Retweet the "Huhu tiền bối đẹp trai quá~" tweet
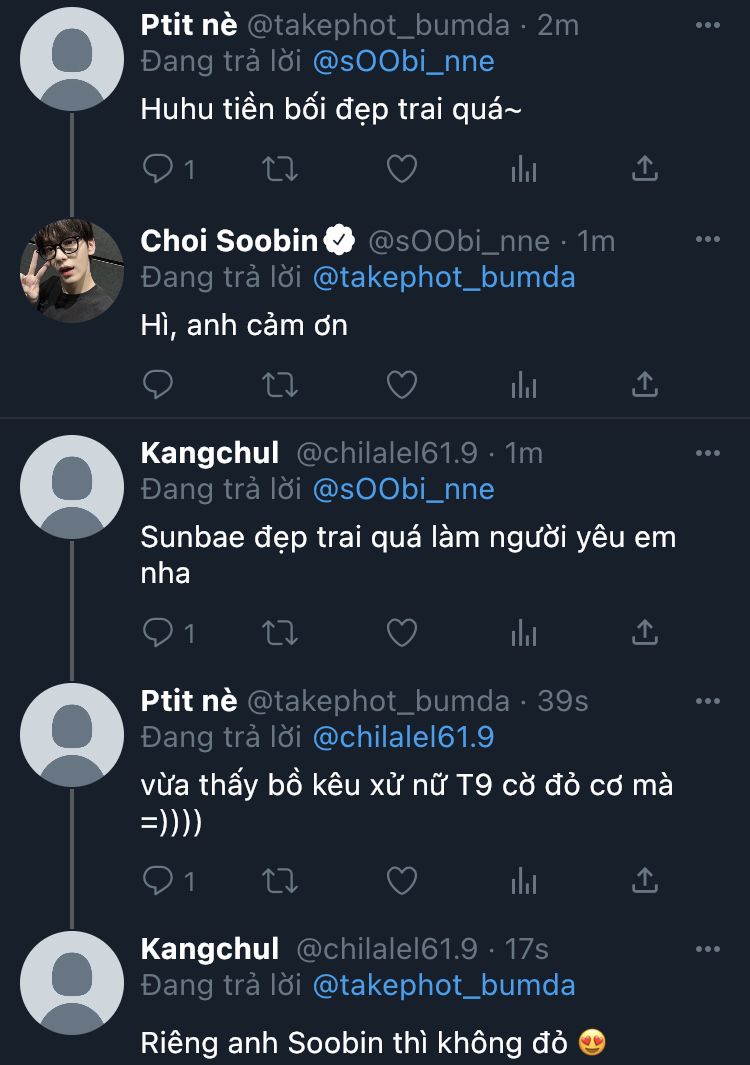Screen dimensions: 750x1065 [280, 169]
